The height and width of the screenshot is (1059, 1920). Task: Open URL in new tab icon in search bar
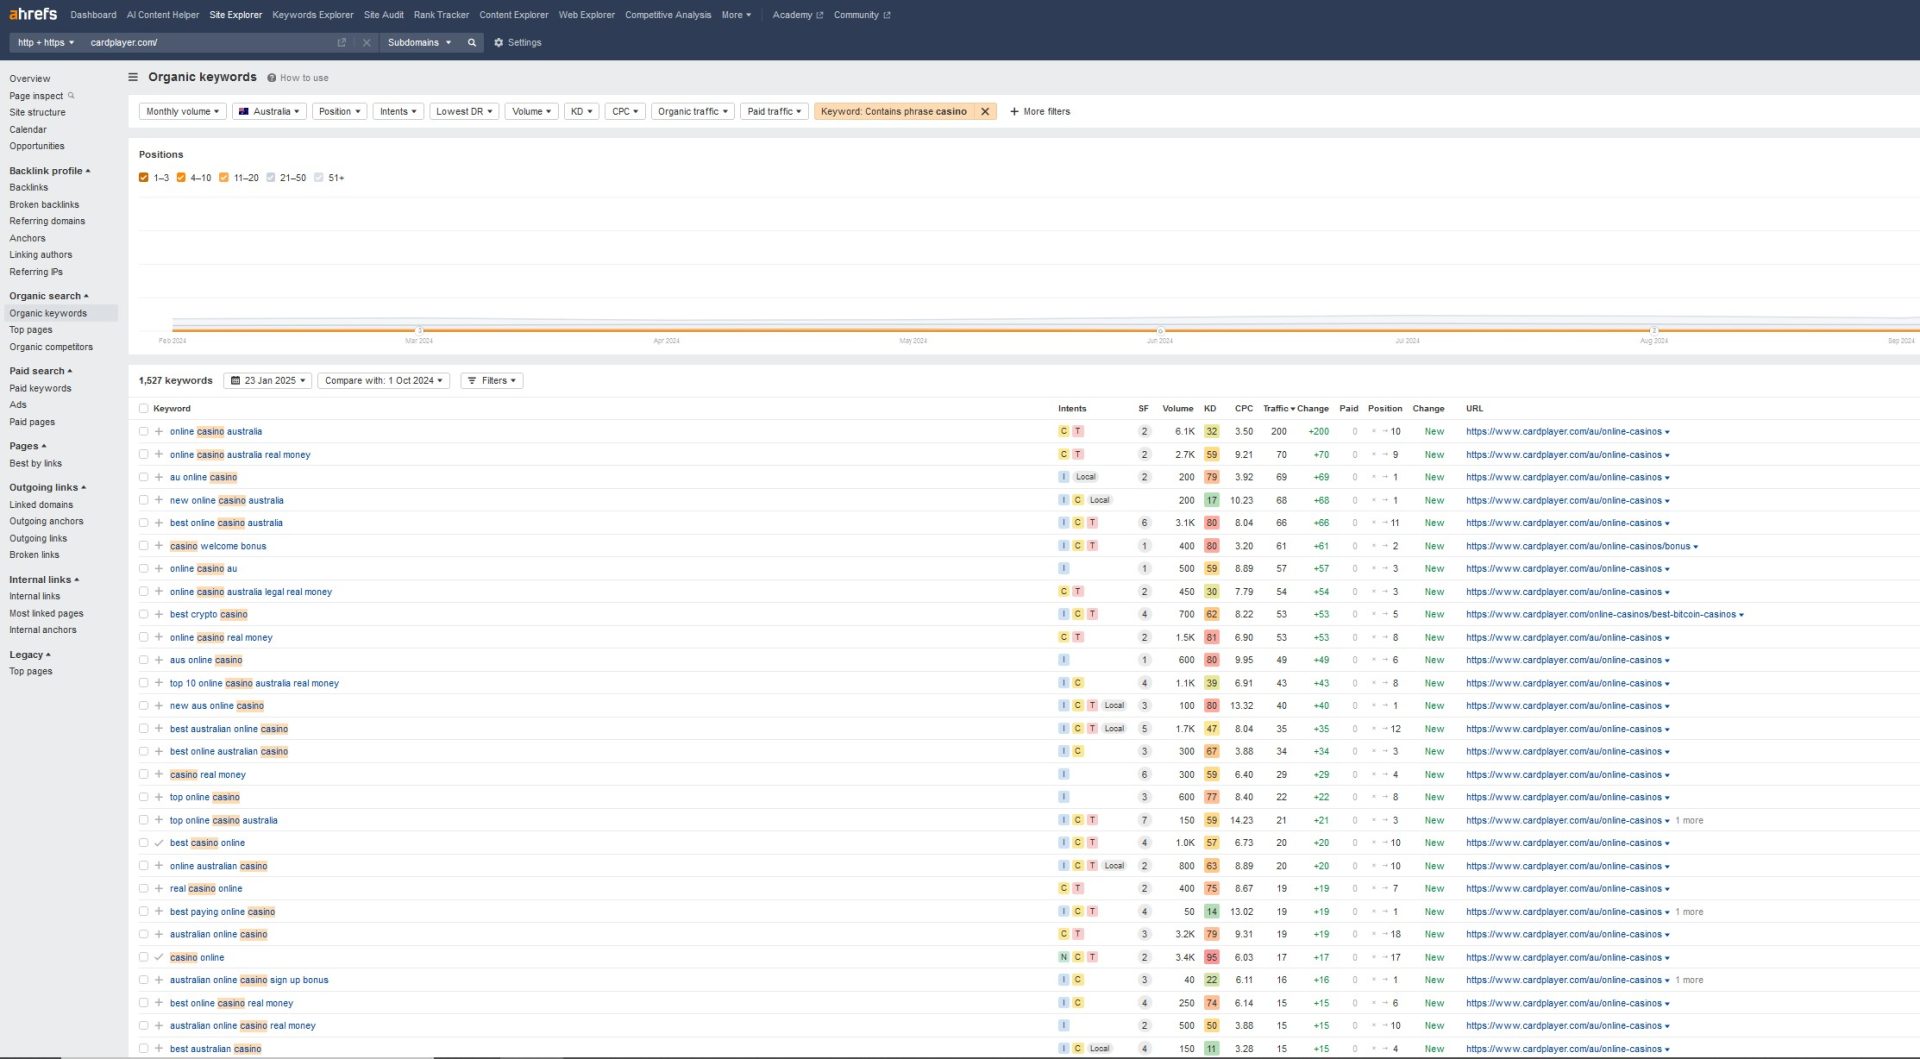(342, 42)
